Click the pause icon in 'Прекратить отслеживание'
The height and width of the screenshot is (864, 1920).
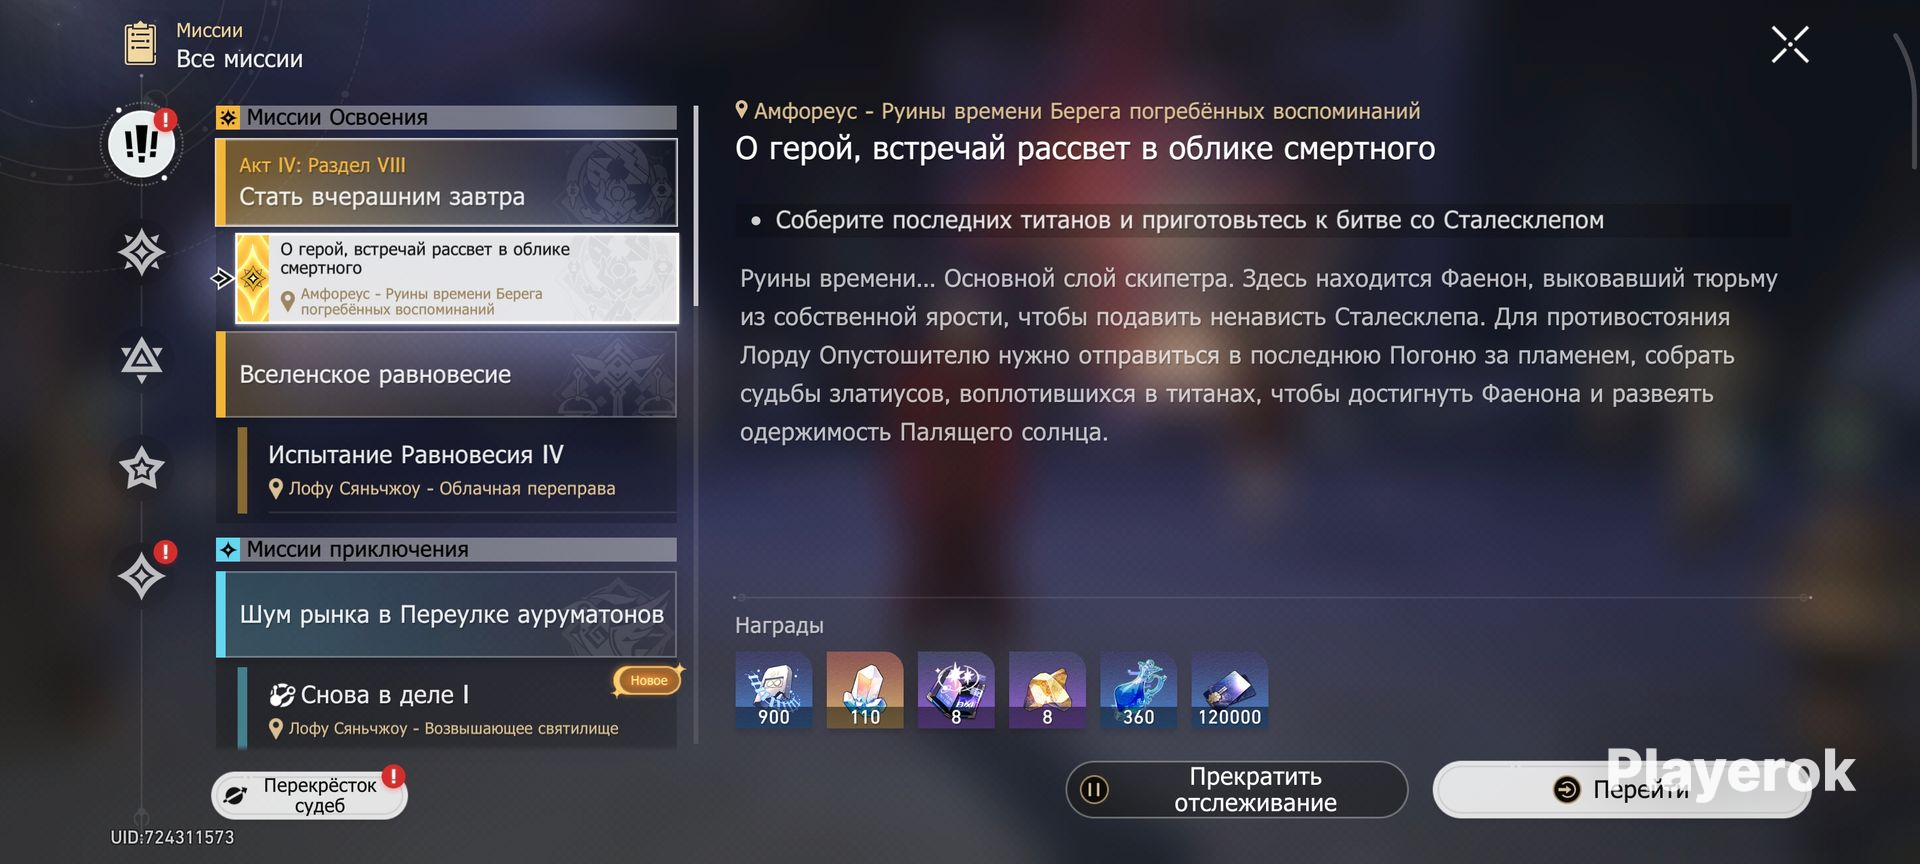tap(1094, 790)
